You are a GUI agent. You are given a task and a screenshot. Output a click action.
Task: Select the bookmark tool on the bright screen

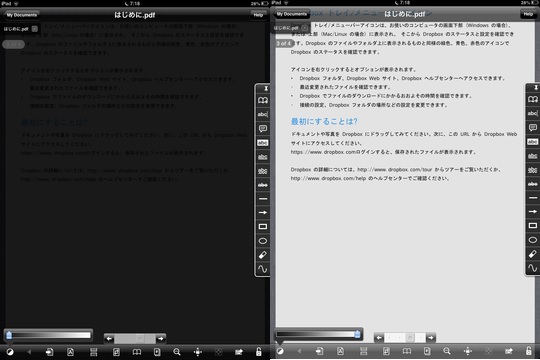(533, 100)
